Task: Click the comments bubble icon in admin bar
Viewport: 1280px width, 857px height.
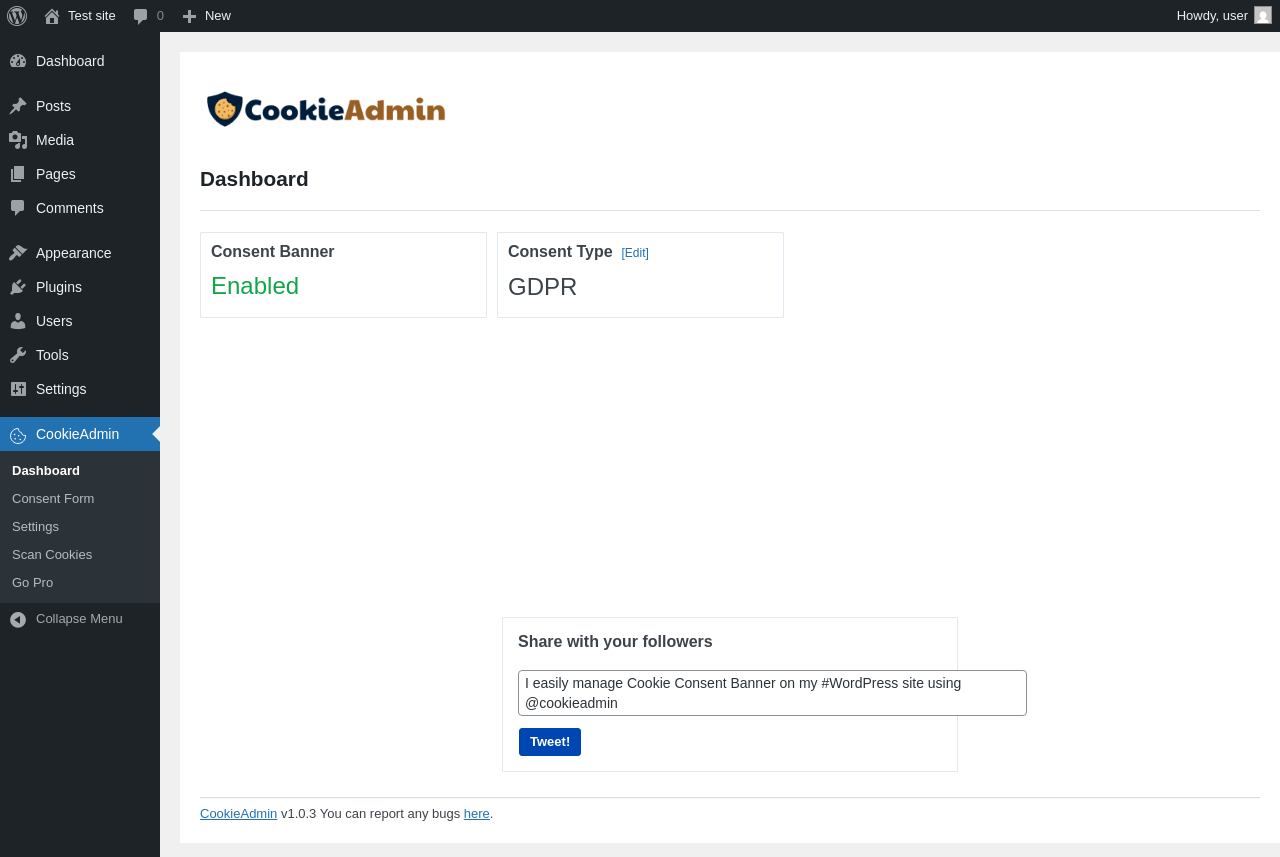Action: [141, 16]
